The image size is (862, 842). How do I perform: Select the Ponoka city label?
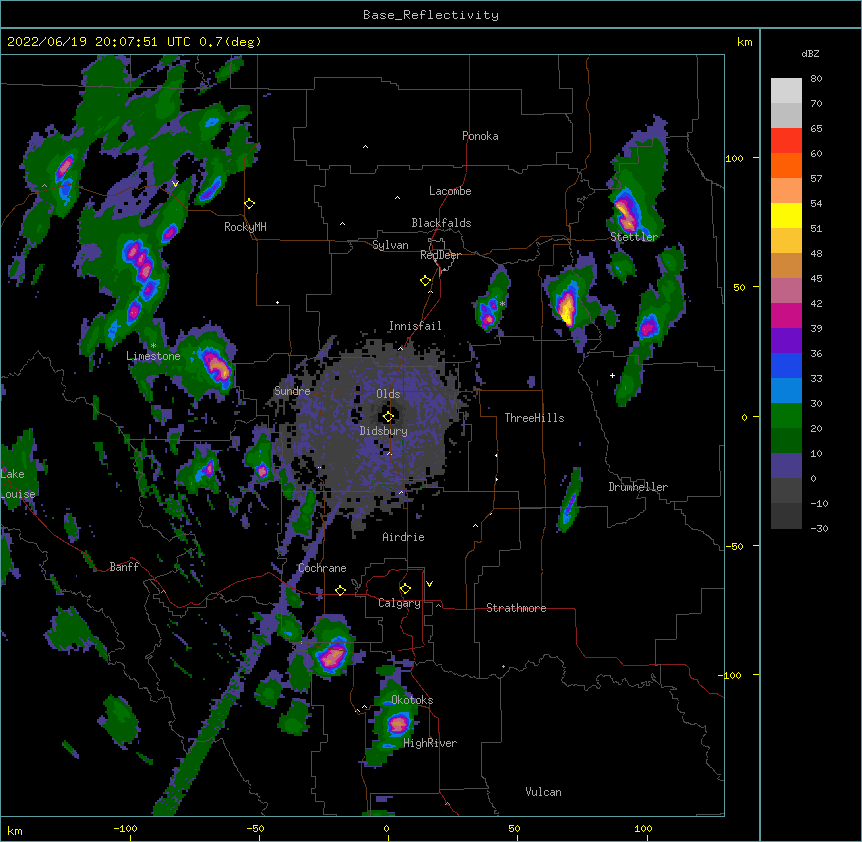[x=480, y=136]
